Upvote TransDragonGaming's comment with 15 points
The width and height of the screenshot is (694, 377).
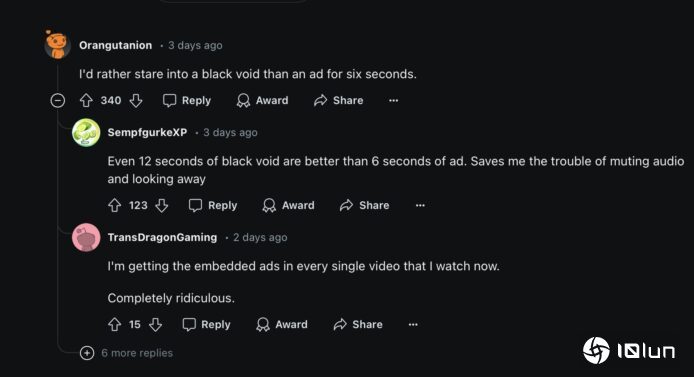tap(115, 325)
